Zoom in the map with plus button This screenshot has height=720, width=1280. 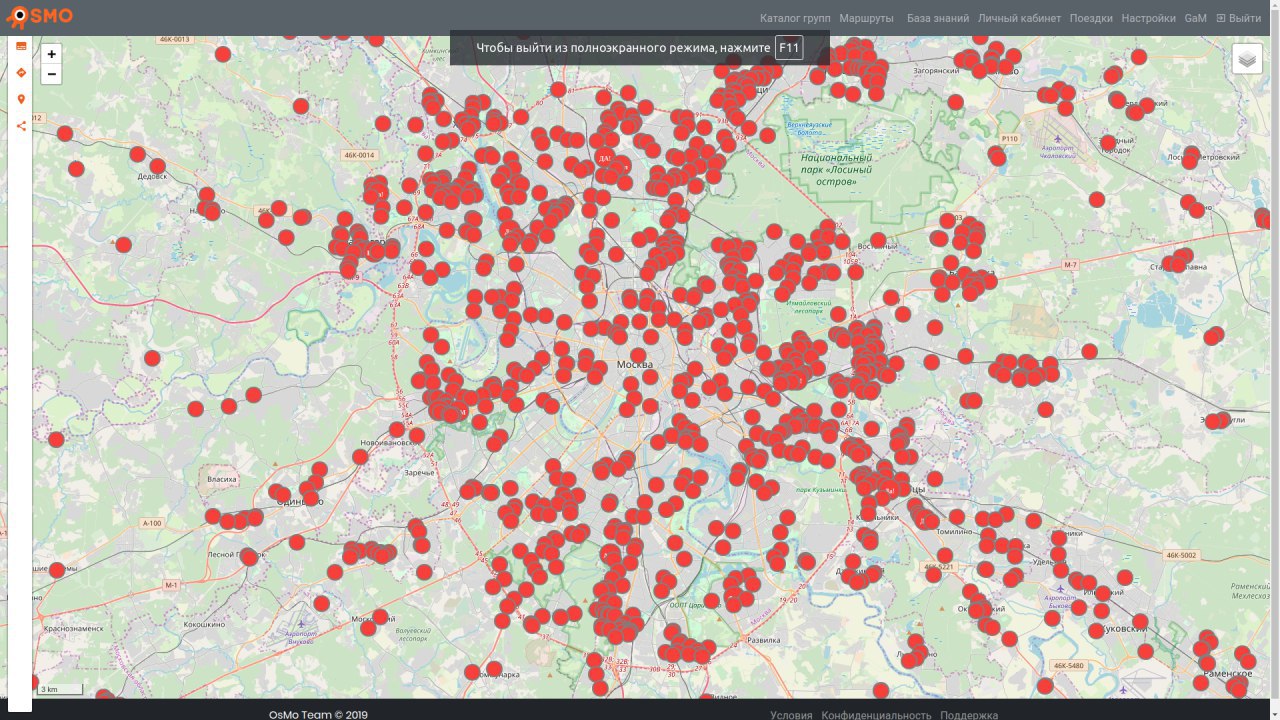(x=52, y=54)
